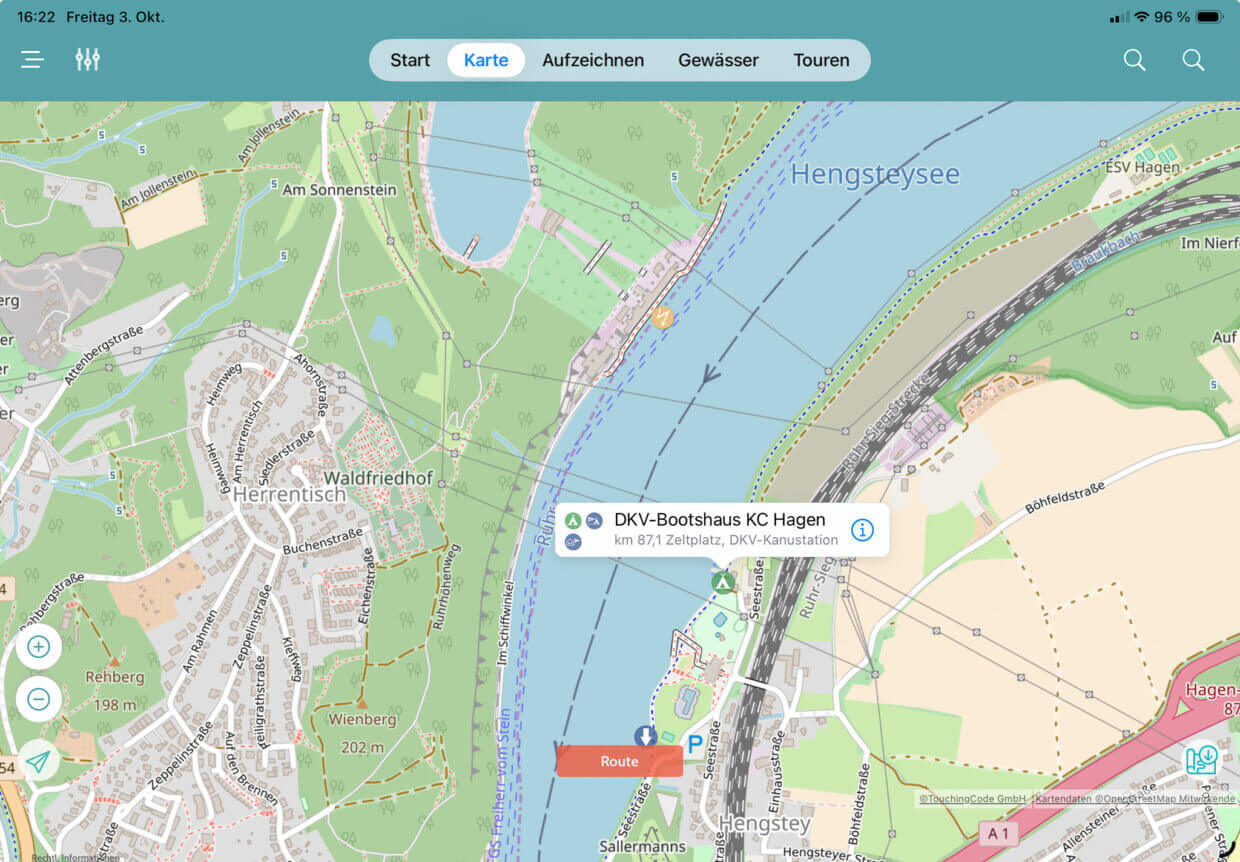1240x862 pixels.
Task: Open the hamburger menu
Action: coord(33,60)
